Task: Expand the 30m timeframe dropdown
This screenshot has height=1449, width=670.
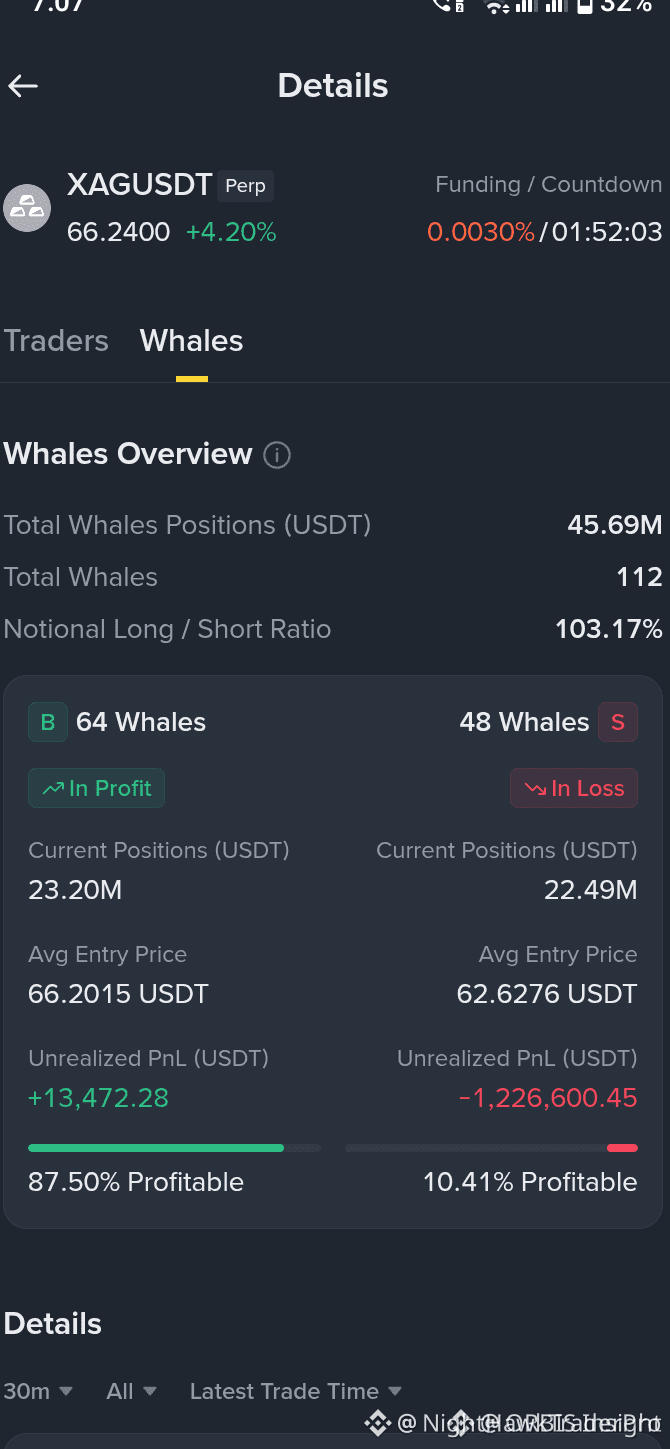Action: pos(38,1391)
